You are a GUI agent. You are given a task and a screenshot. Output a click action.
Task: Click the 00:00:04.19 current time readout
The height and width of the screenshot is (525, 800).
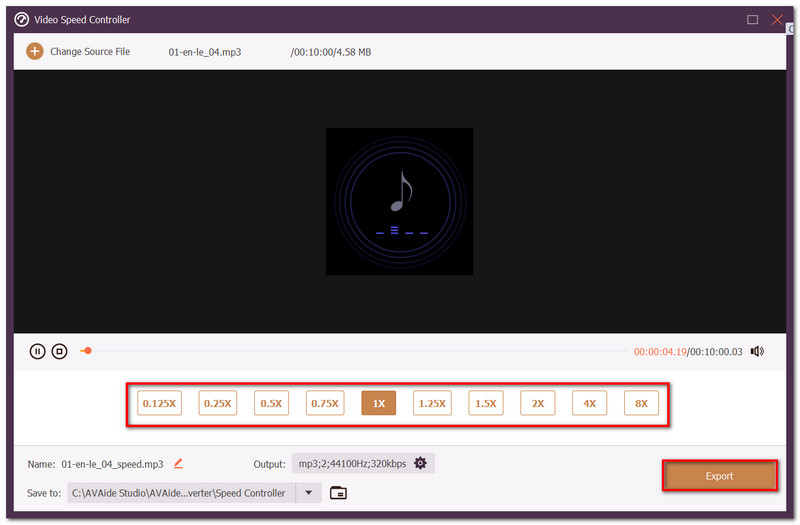pyautogui.click(x=660, y=352)
